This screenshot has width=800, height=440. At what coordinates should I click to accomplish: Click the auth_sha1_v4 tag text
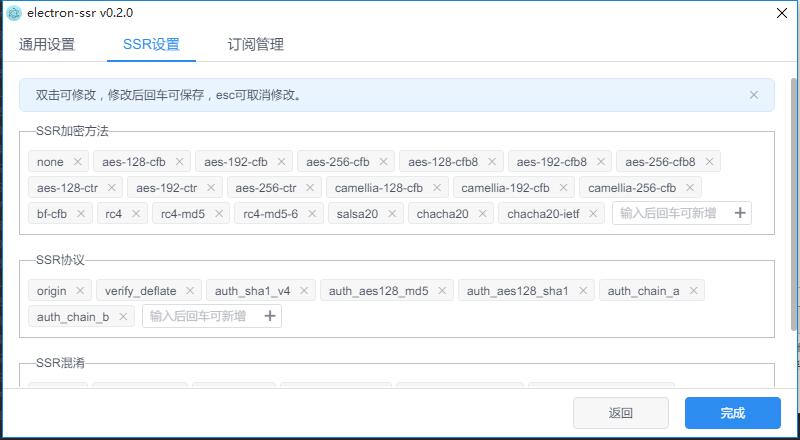click(x=253, y=291)
